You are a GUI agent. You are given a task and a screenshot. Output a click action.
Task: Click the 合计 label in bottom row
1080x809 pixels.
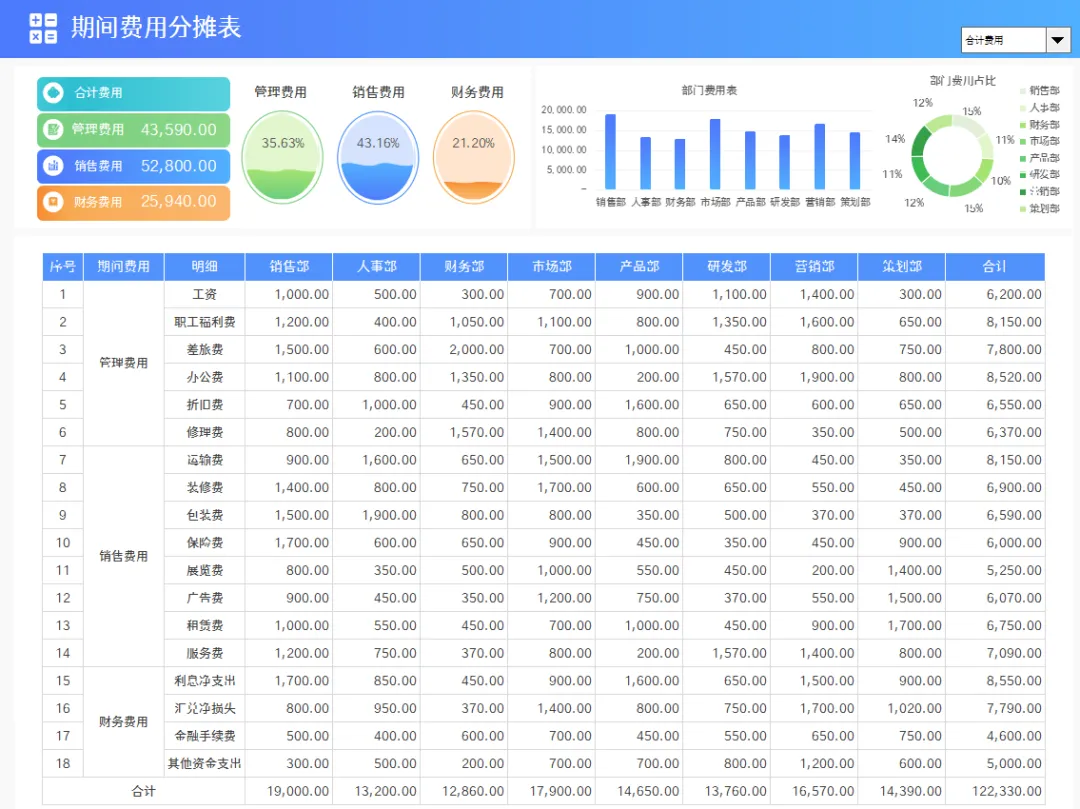tap(143, 791)
